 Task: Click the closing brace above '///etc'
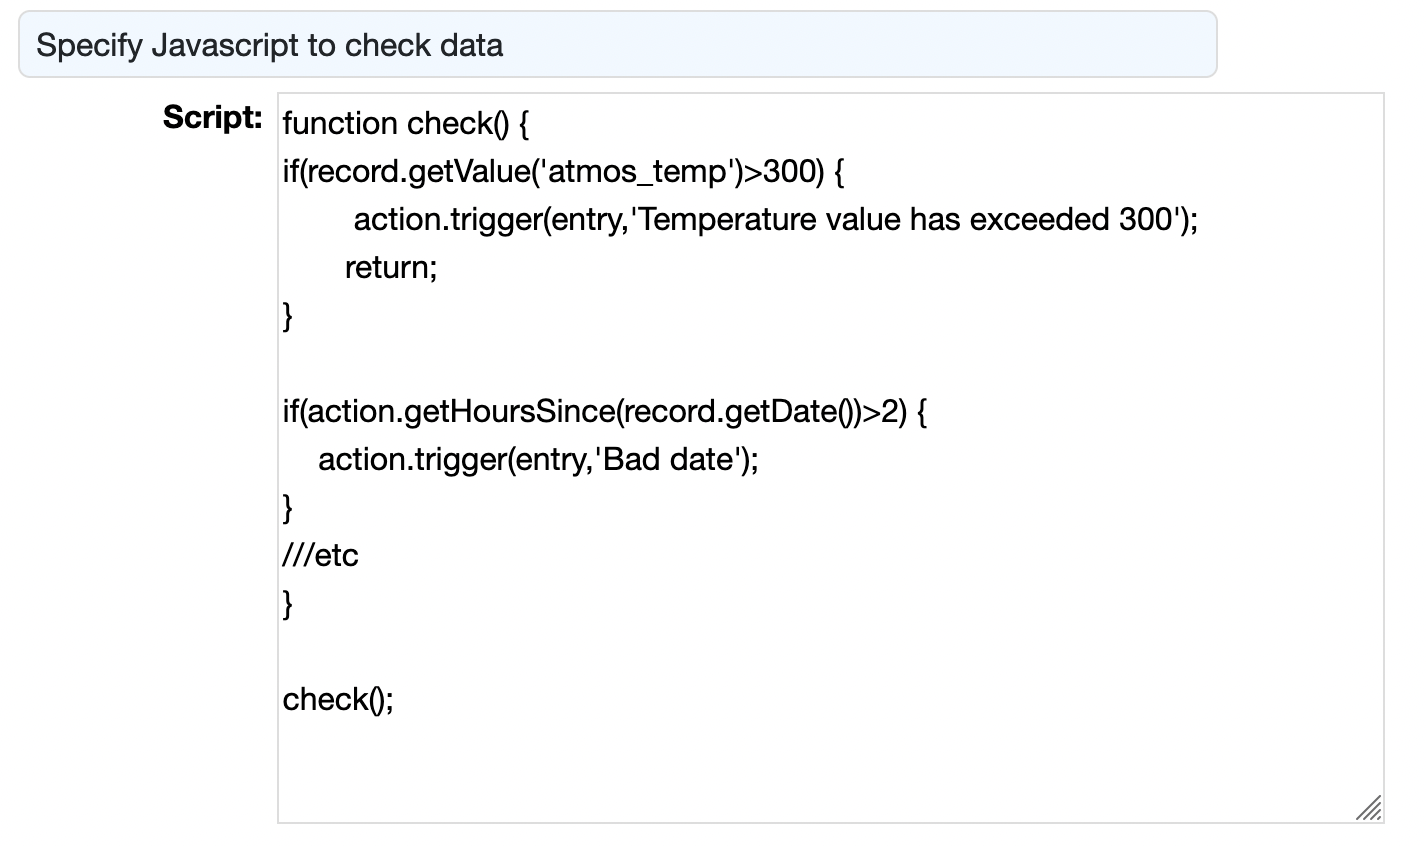(289, 508)
